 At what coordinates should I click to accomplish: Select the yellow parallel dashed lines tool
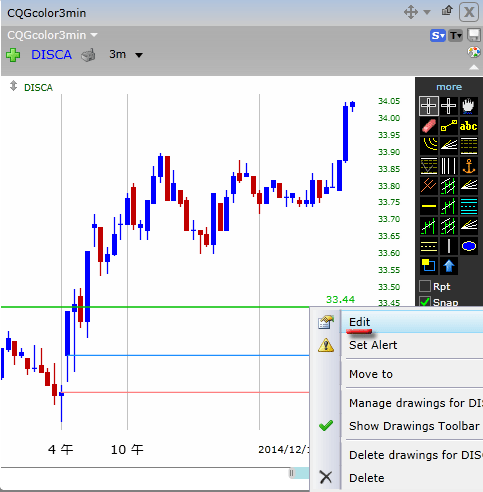coord(428,246)
